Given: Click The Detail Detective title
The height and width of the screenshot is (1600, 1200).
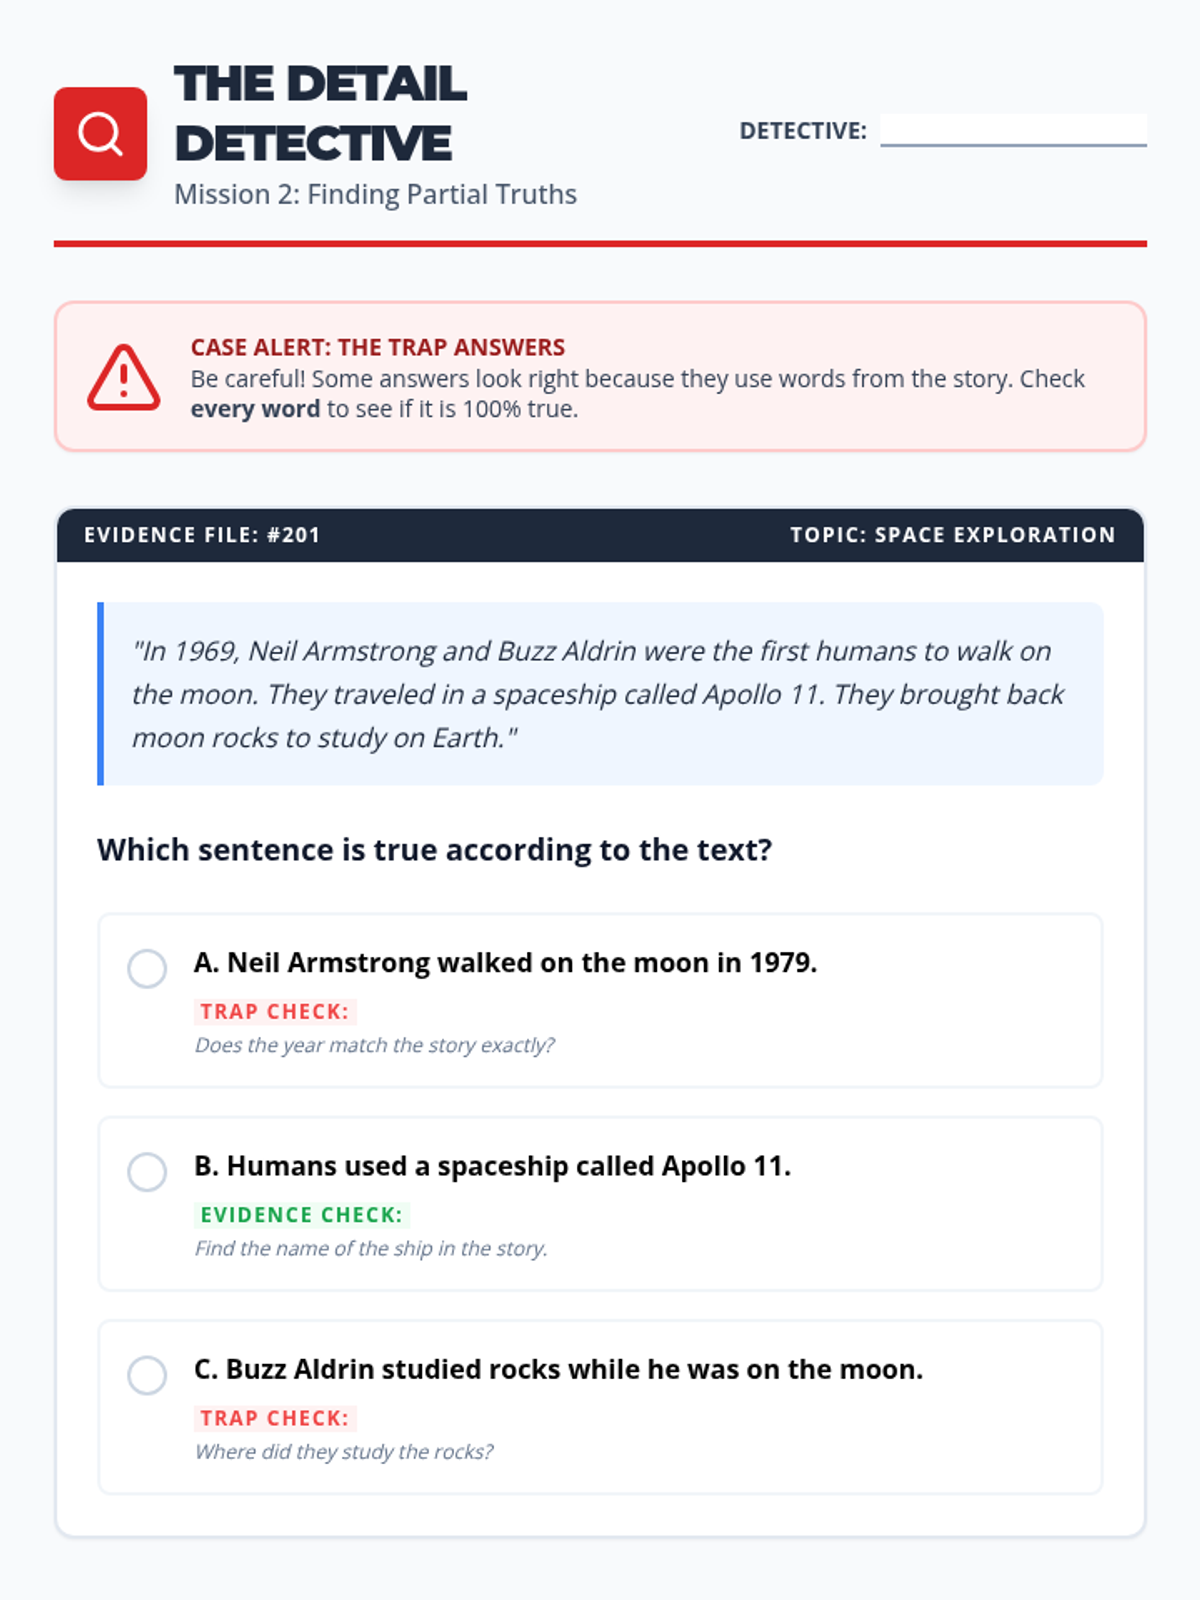Looking at the screenshot, I should (x=320, y=113).
